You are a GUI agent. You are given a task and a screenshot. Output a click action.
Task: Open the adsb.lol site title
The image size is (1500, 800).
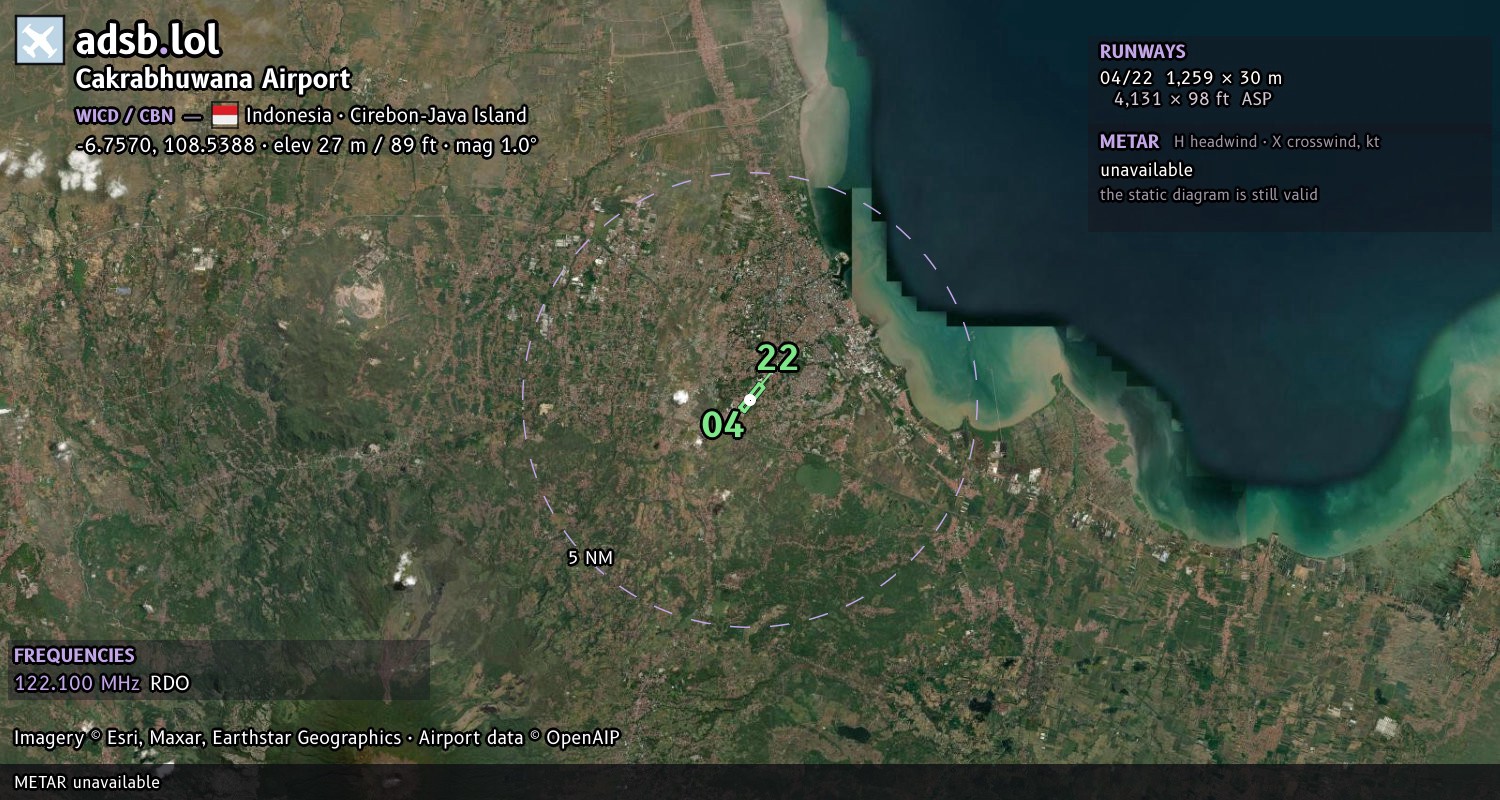pyautogui.click(x=148, y=41)
